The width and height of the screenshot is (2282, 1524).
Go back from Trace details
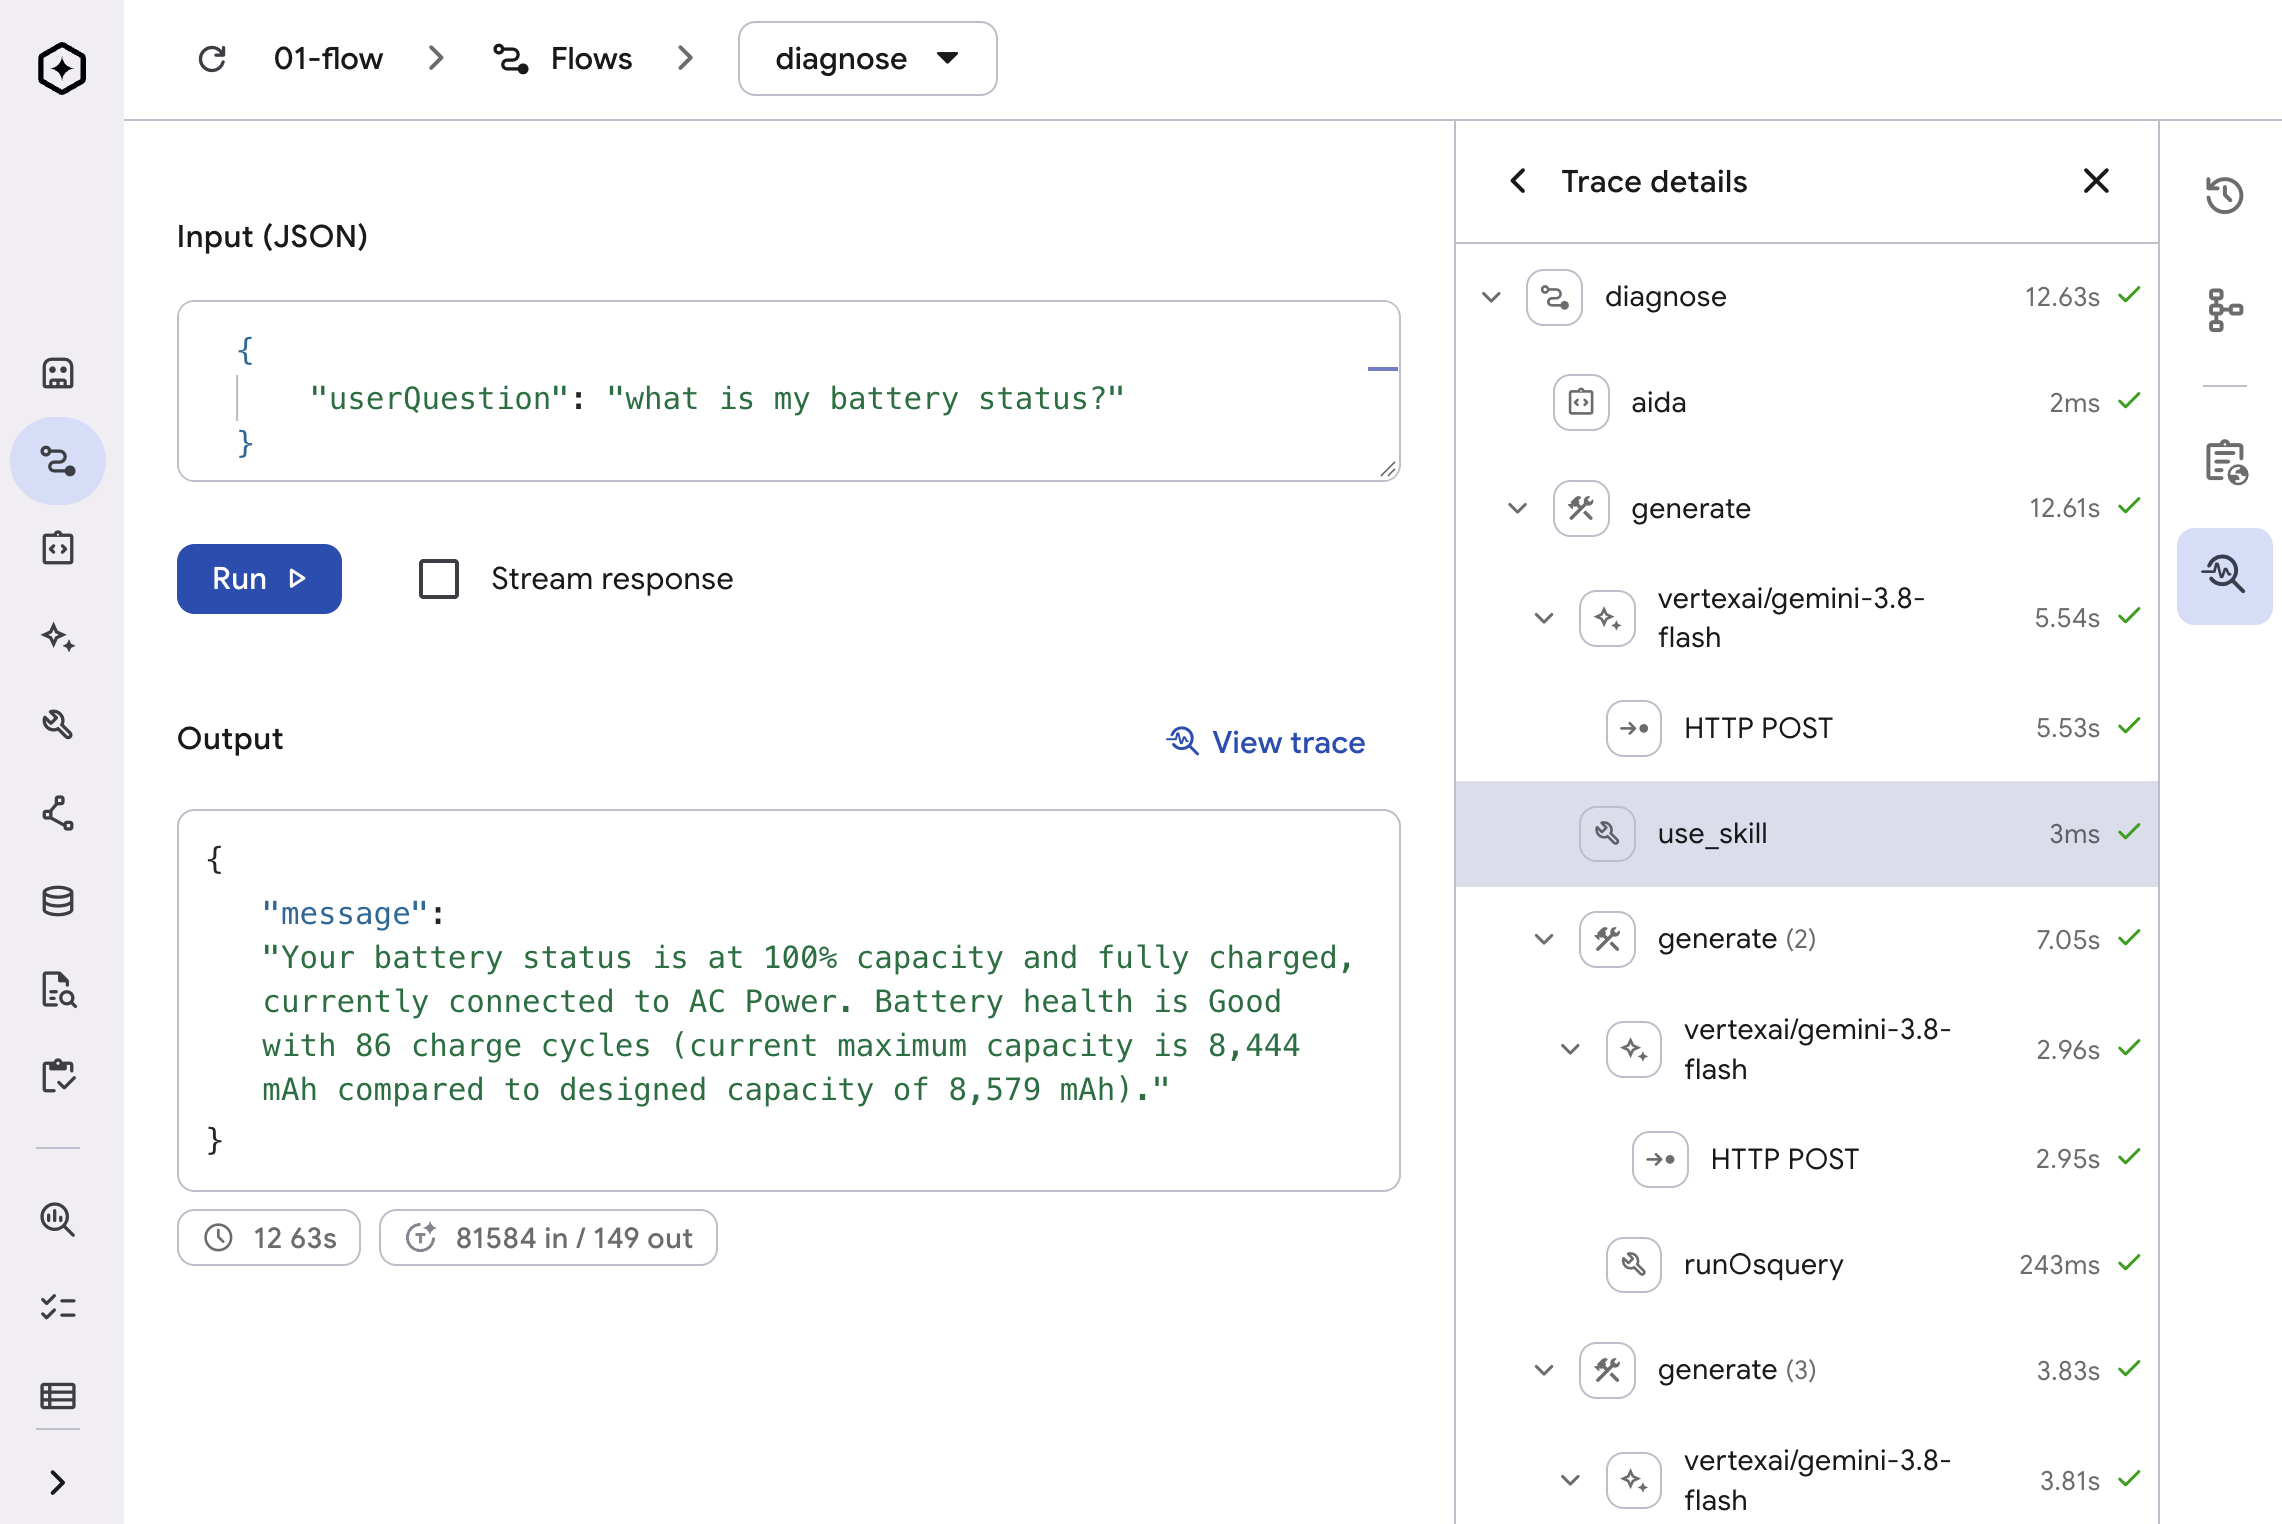coord(1518,181)
